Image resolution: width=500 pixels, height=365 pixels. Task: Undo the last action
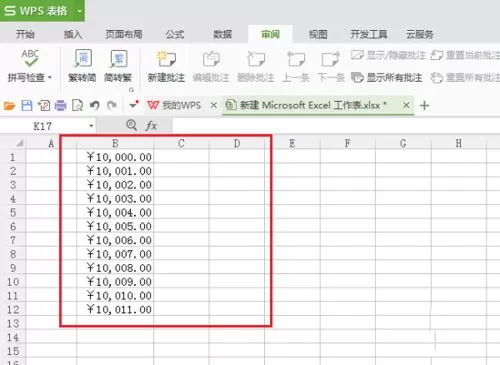tap(95, 106)
